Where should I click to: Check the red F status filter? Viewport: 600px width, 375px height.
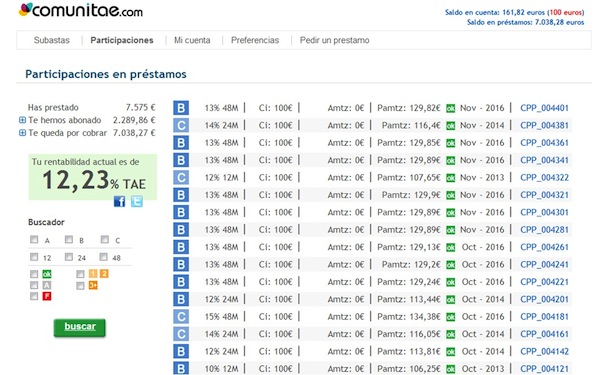click(x=34, y=296)
